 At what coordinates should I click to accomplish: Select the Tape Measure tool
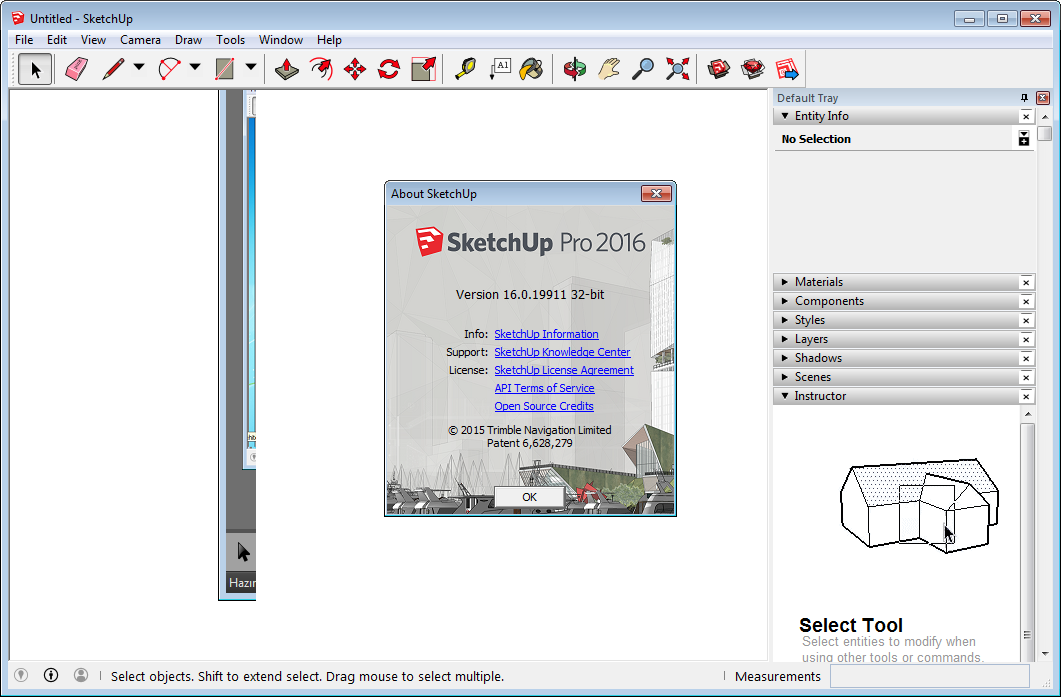[x=465, y=69]
